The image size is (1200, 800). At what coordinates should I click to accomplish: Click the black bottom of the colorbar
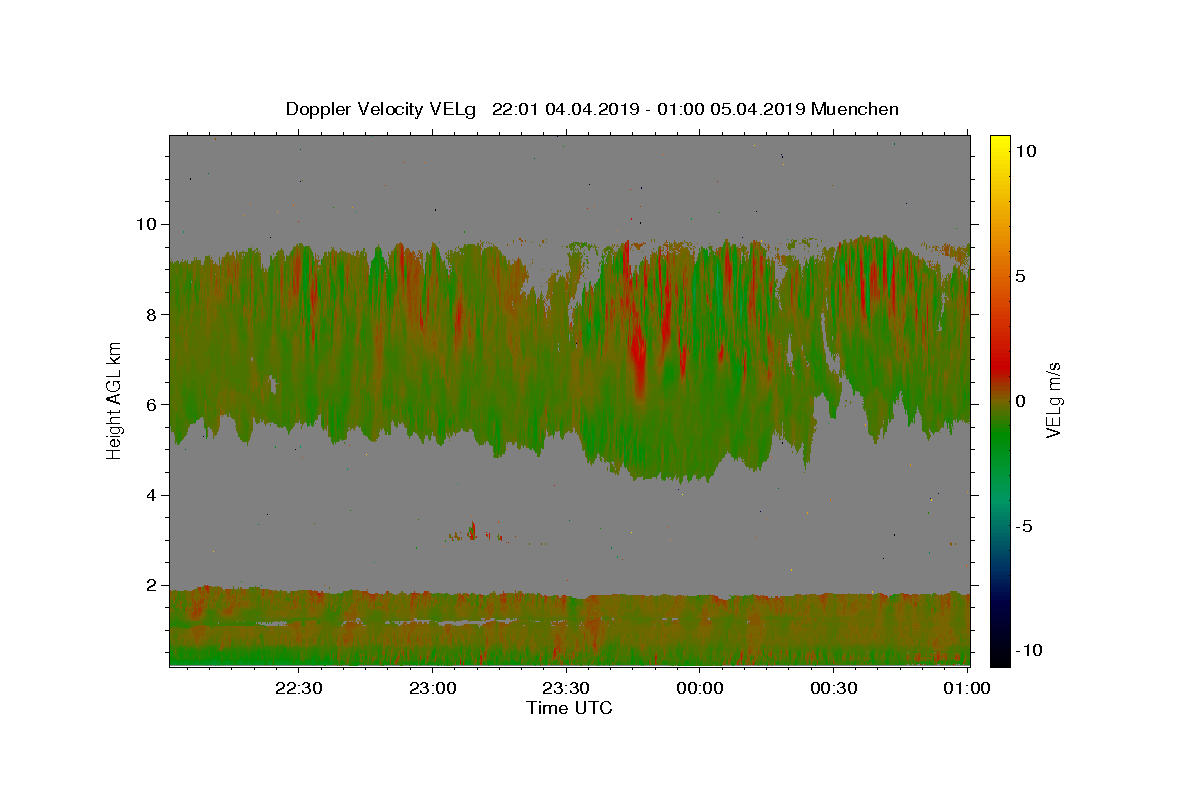(x=1000, y=655)
